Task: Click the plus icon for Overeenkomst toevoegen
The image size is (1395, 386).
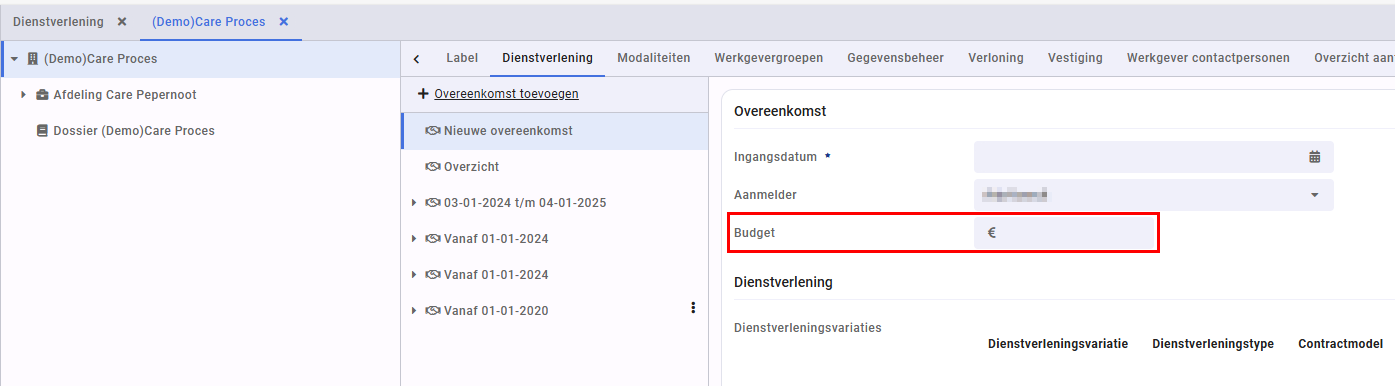Action: tap(423, 94)
